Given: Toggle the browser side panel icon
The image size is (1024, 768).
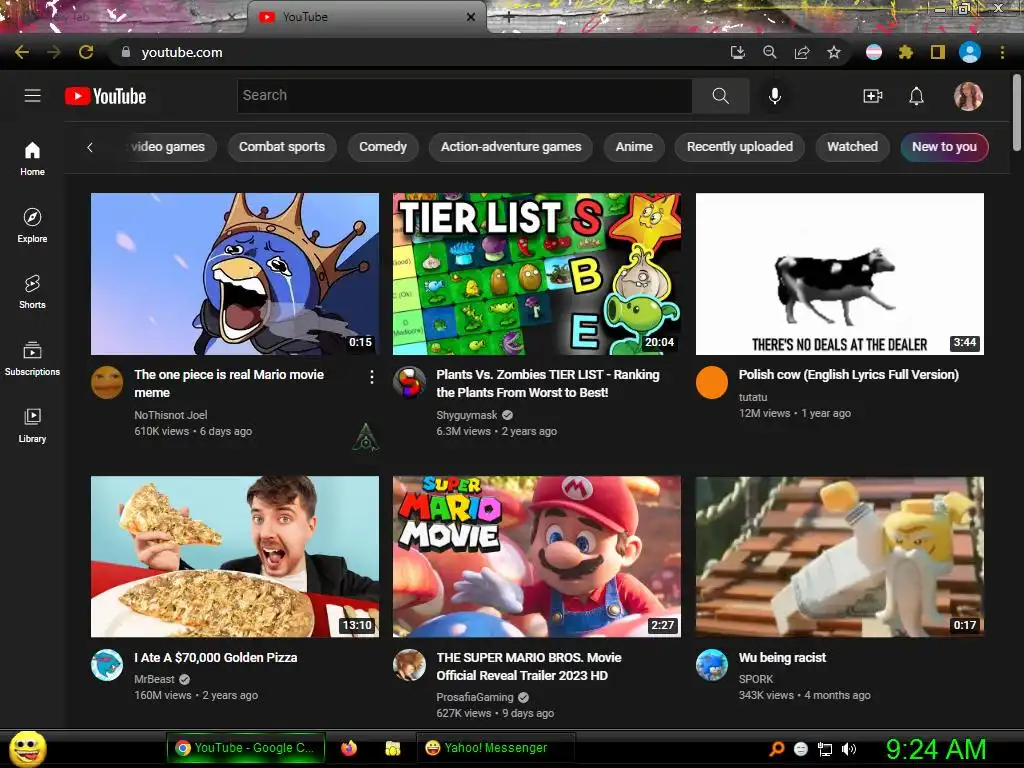Looking at the screenshot, I should click(938, 52).
